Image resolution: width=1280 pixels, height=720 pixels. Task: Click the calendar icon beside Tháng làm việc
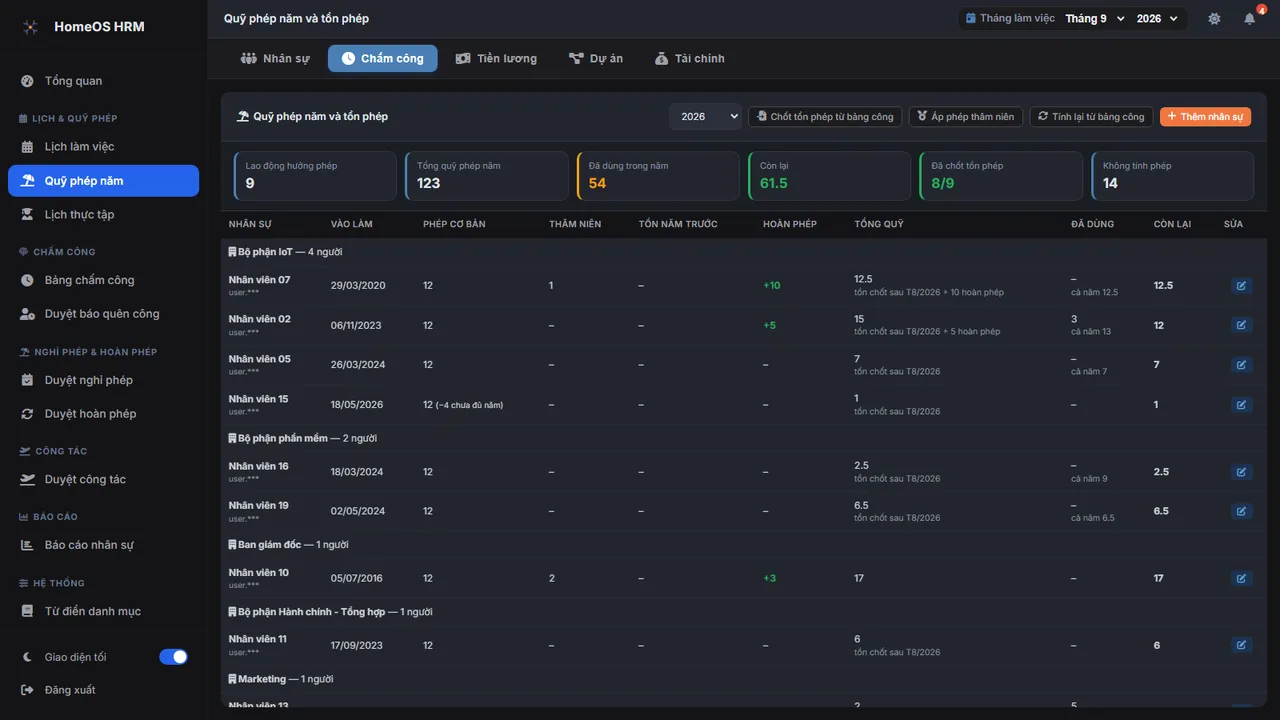(x=970, y=19)
